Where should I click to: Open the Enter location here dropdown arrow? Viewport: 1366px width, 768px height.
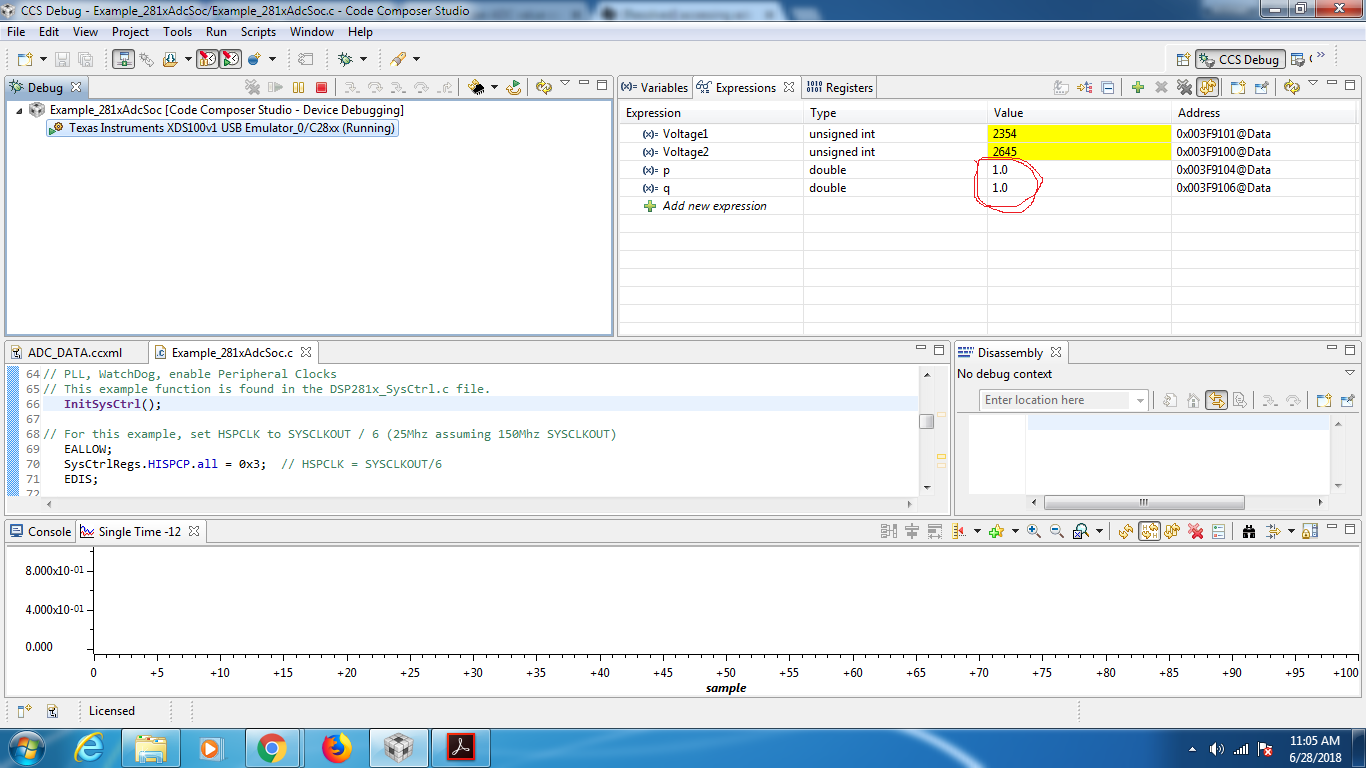(x=1140, y=400)
